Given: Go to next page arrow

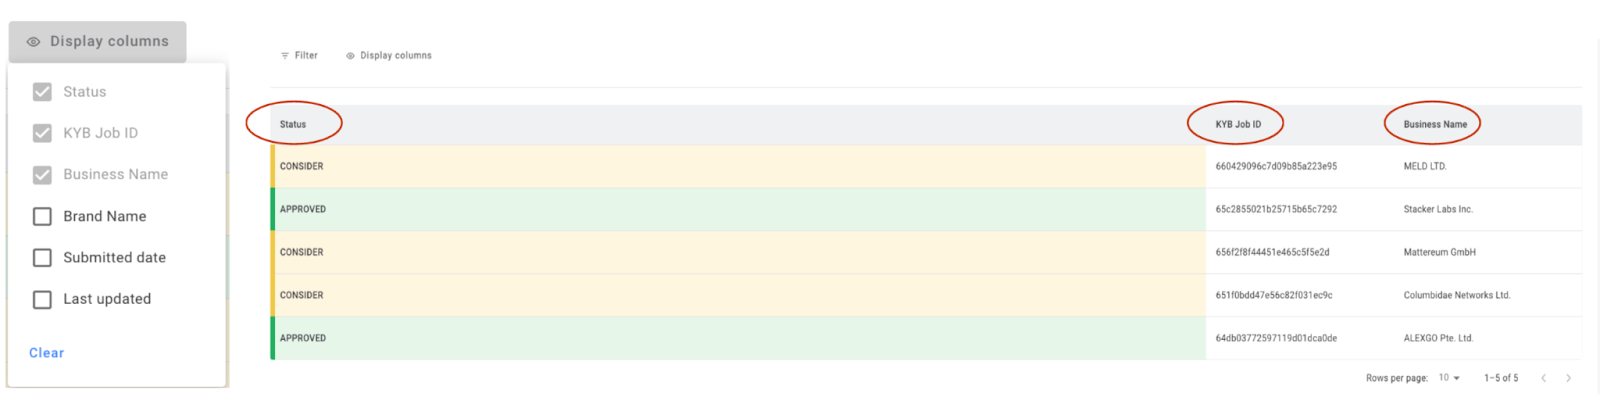Looking at the screenshot, I should click(1568, 378).
